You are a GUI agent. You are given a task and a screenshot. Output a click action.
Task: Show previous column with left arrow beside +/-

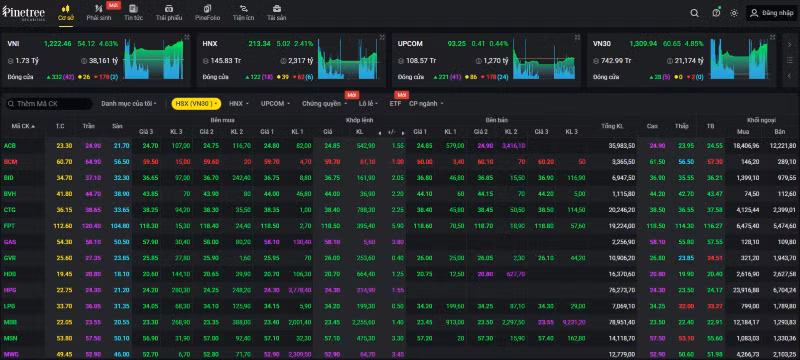coord(379,133)
